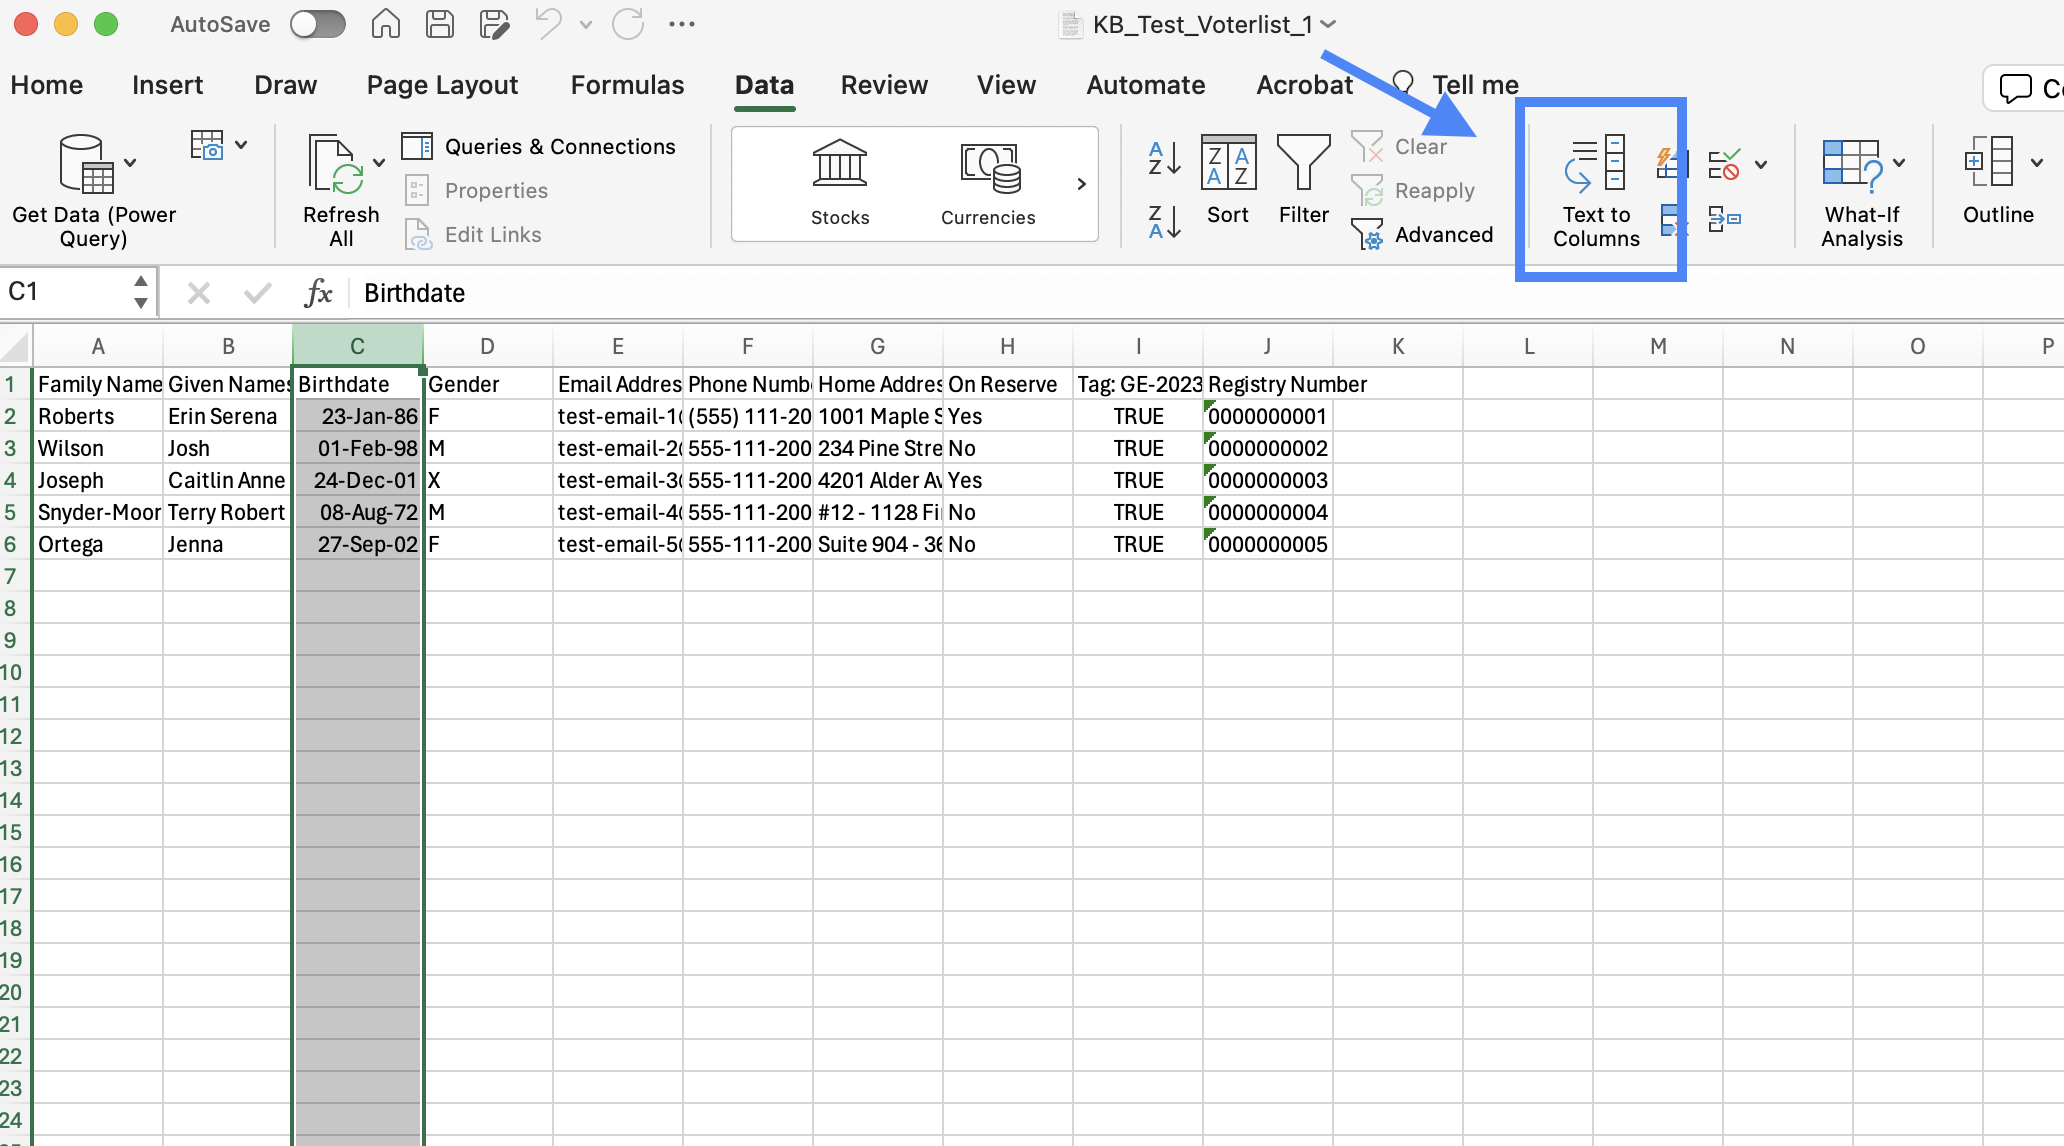Screen dimensions: 2064x1146
Task: Switch to the Formulas tab
Action: tap(627, 85)
